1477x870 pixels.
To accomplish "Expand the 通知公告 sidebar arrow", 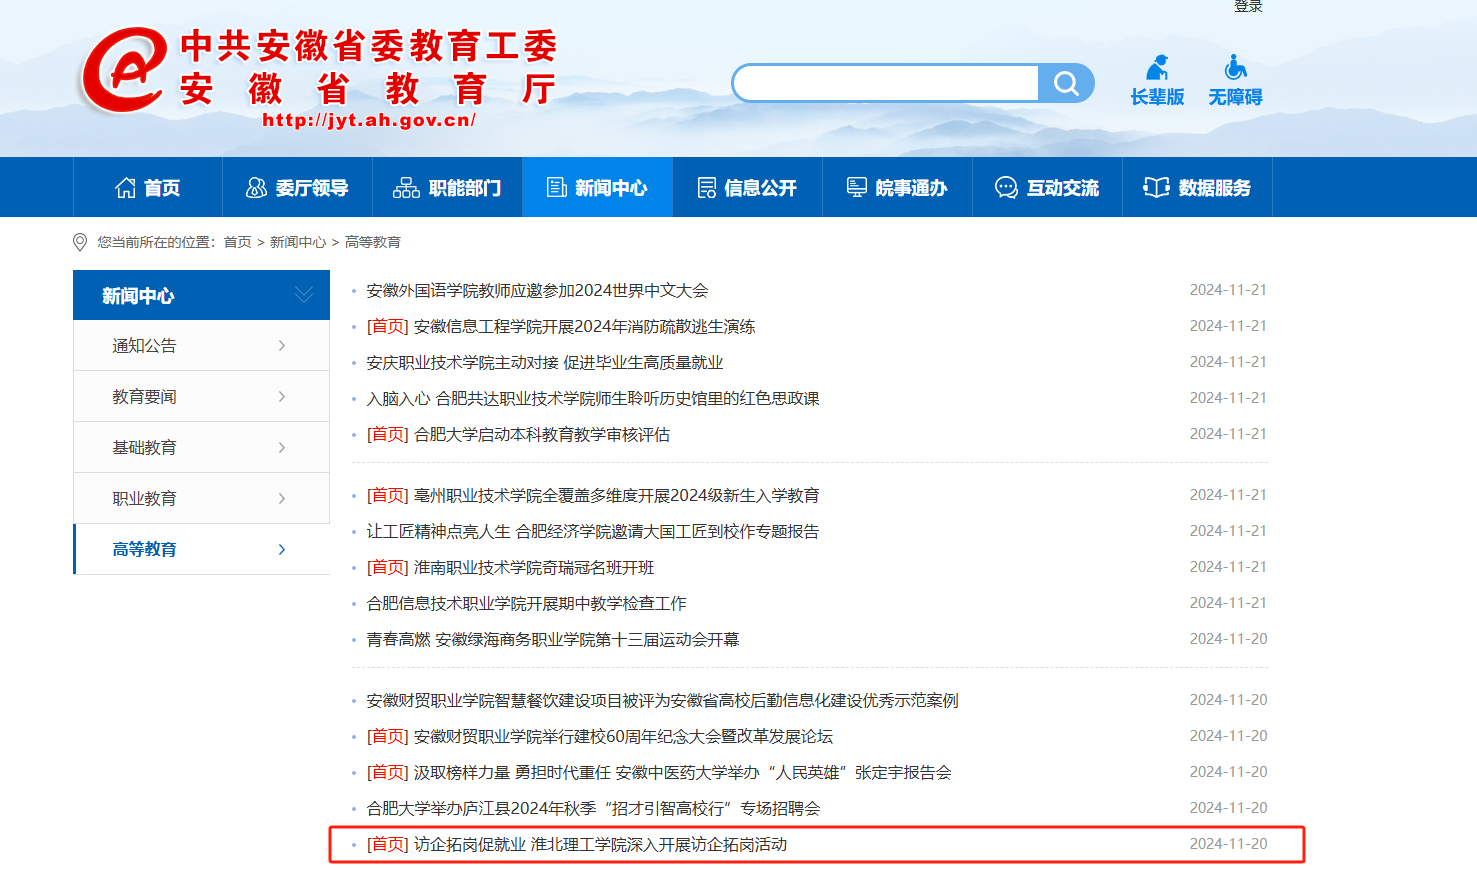I will (282, 346).
